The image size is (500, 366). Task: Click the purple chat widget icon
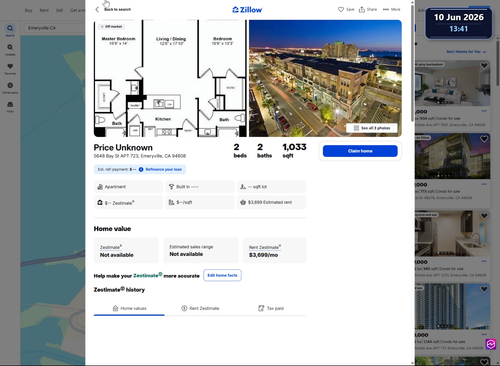point(491,344)
